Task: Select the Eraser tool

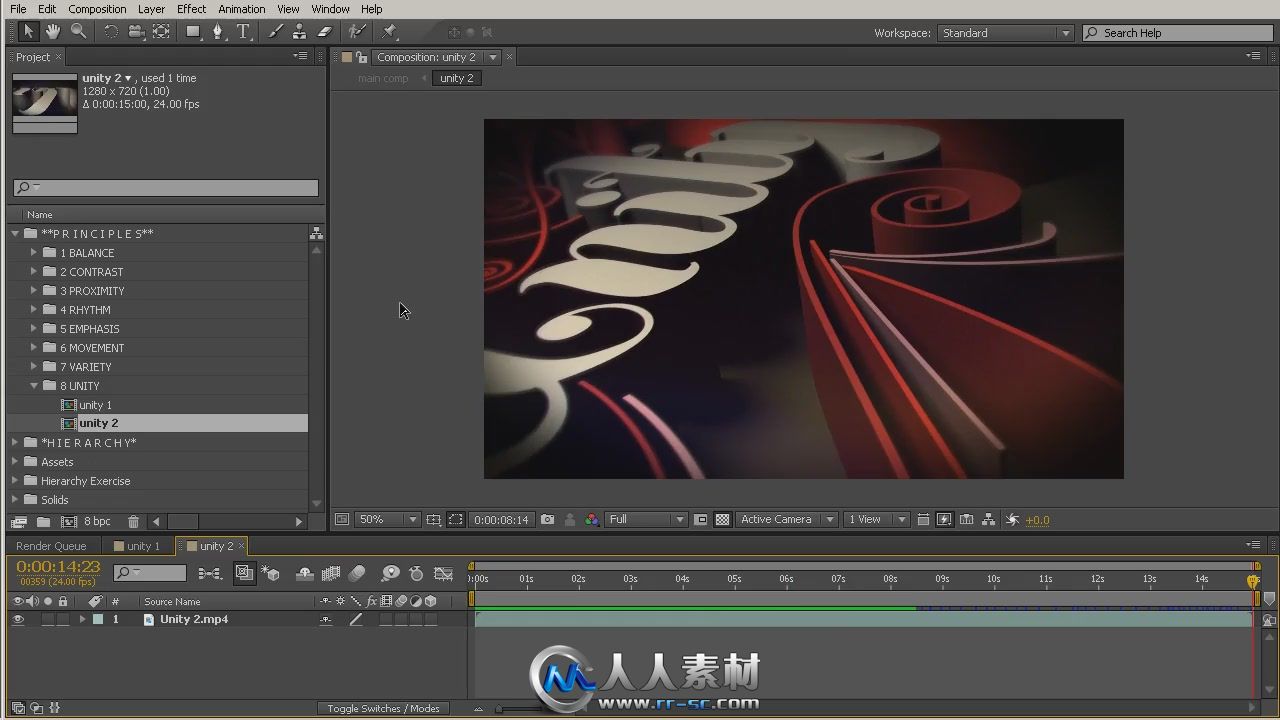Action: (x=324, y=32)
